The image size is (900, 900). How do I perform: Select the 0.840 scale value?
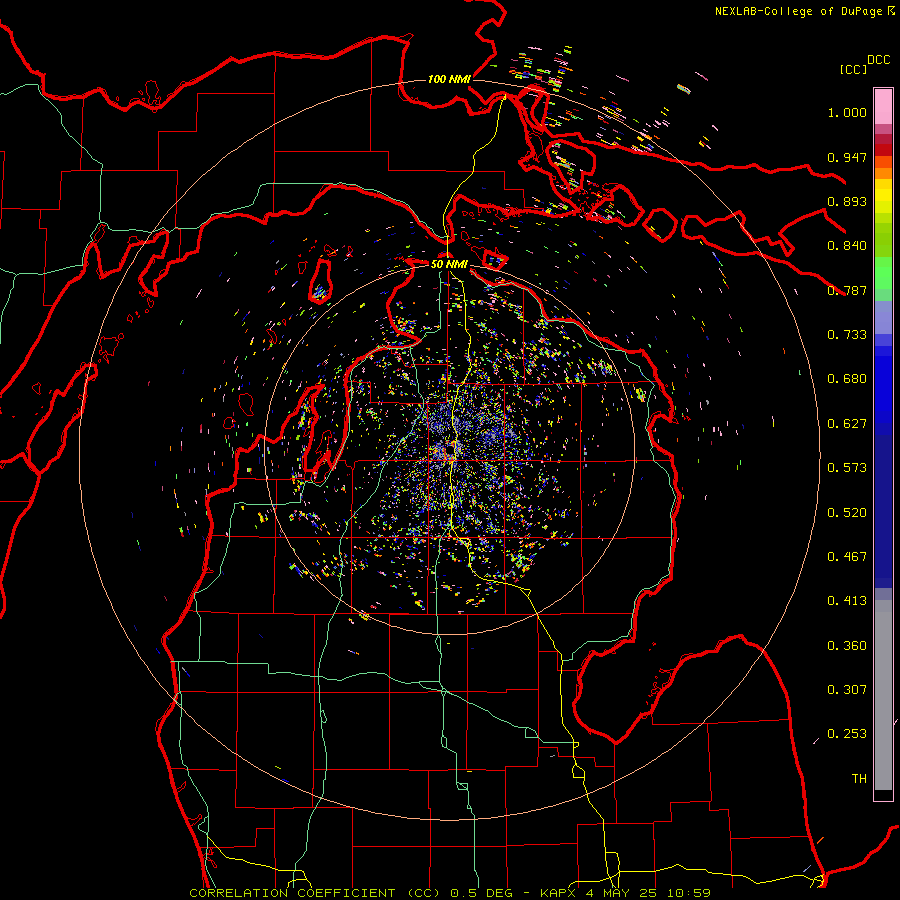click(x=847, y=246)
